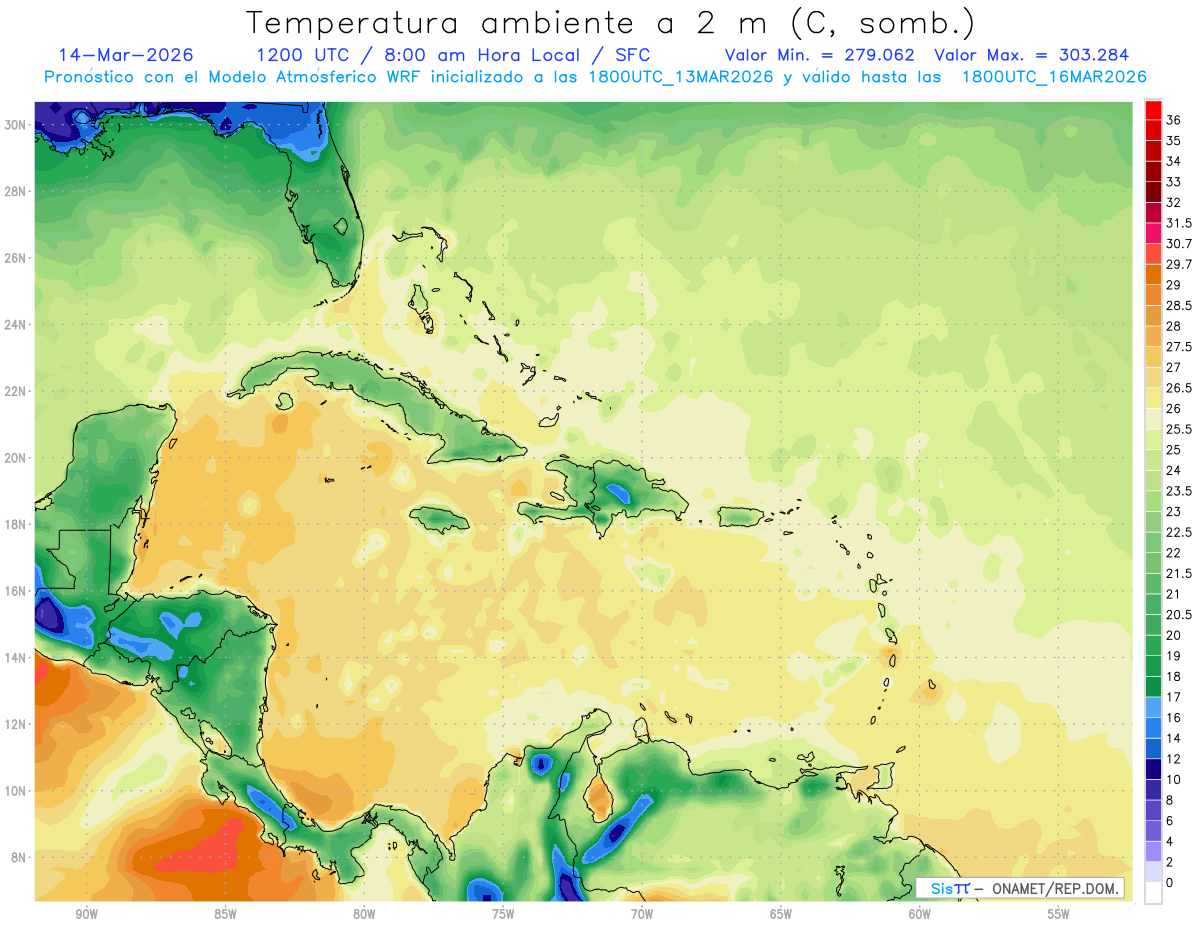Select the dark navy 10 legend swatch
Image resolution: width=1200 pixels, height=927 pixels.
pyautogui.click(x=1153, y=769)
